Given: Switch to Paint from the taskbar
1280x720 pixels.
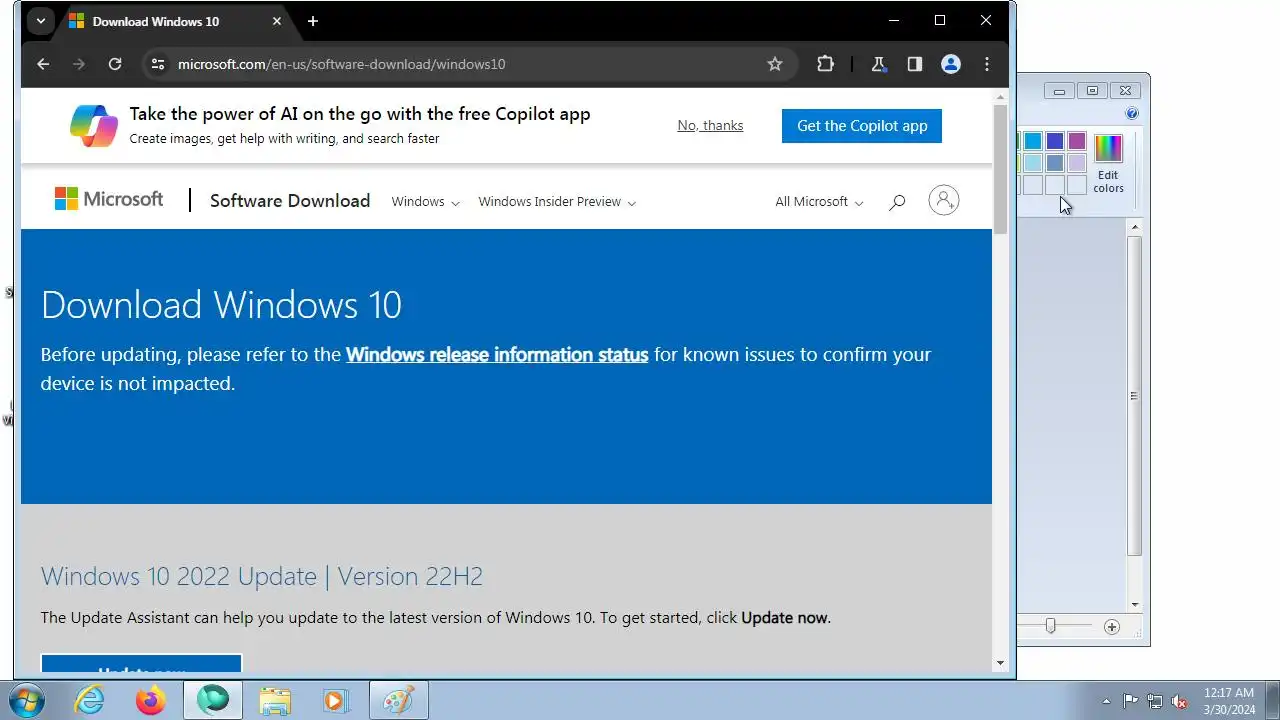Looking at the screenshot, I should [398, 701].
